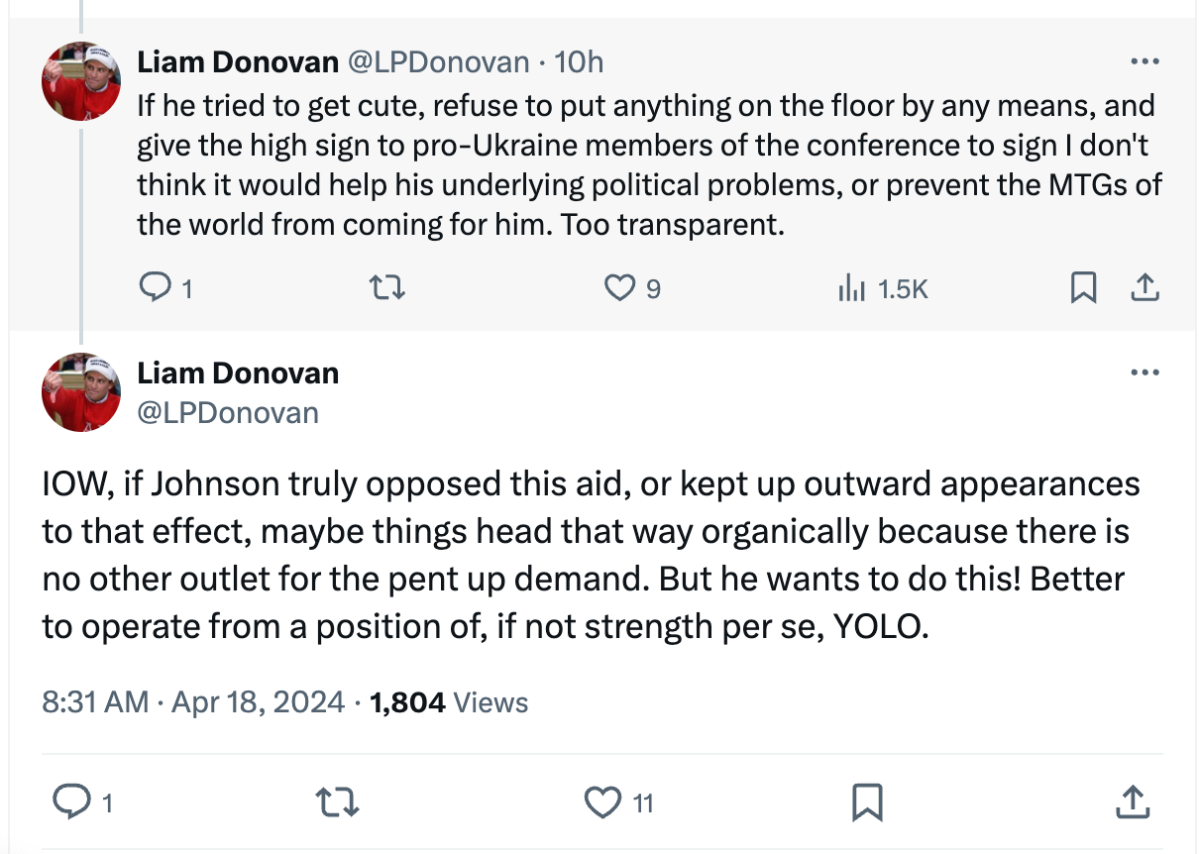Viewport: 1199px width, 854px height.
Task: Reply to the main YOLO tweet
Action: 70,801
